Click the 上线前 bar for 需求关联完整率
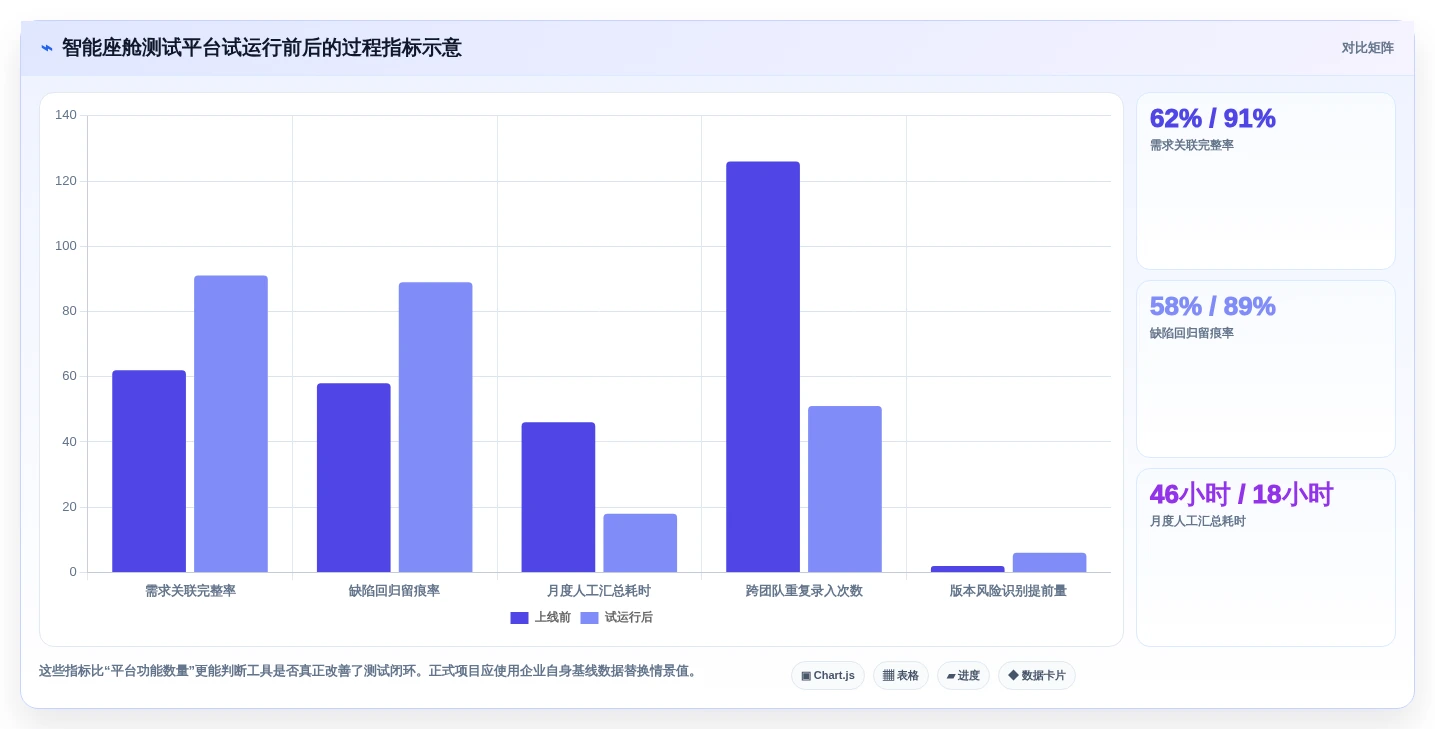The width and height of the screenshot is (1435, 729). click(149, 471)
